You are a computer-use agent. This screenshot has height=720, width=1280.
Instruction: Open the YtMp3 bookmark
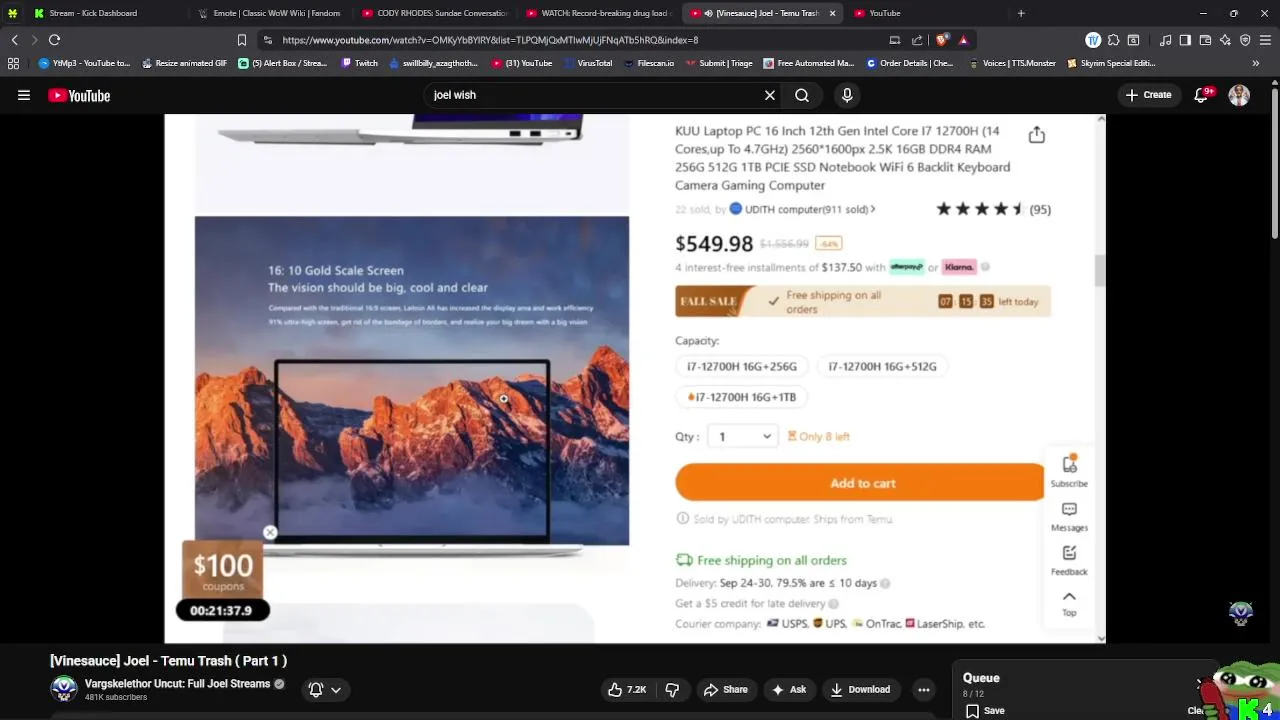click(84, 63)
